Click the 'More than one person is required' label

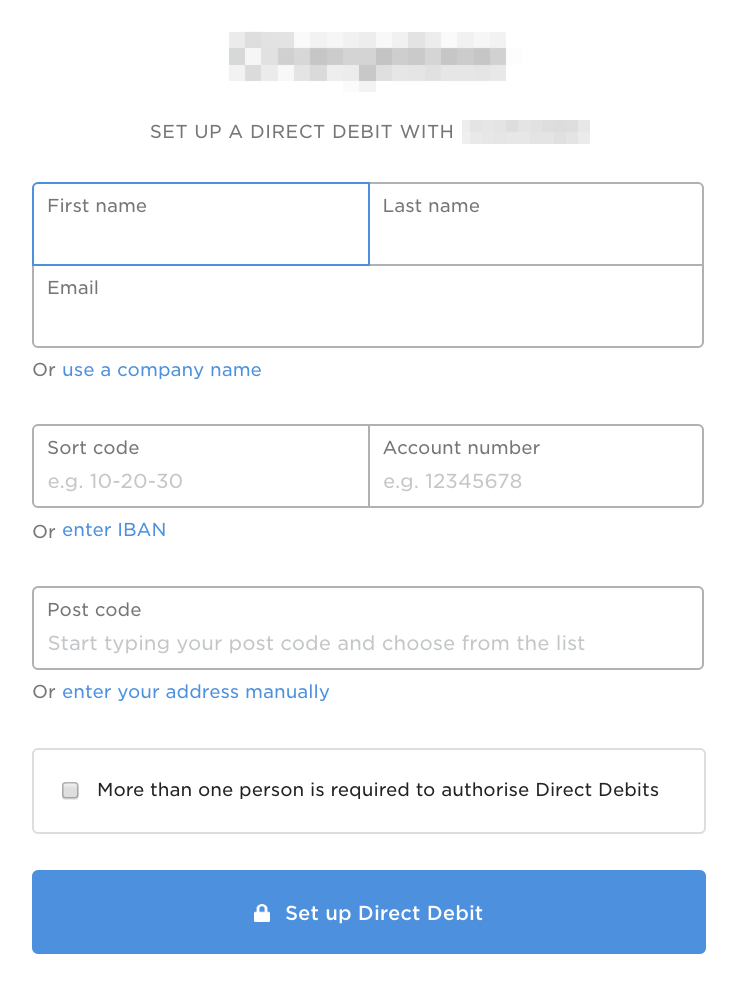378,790
